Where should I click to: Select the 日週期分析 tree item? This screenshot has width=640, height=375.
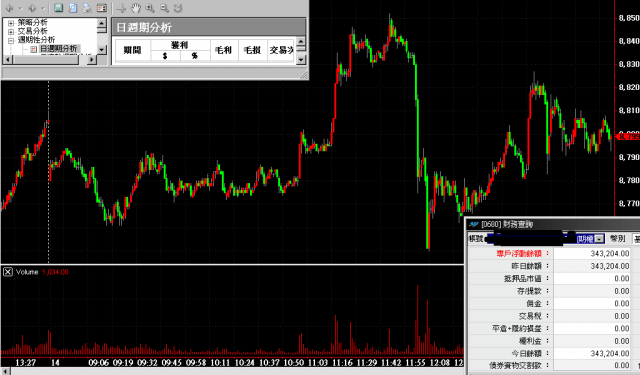pos(58,49)
